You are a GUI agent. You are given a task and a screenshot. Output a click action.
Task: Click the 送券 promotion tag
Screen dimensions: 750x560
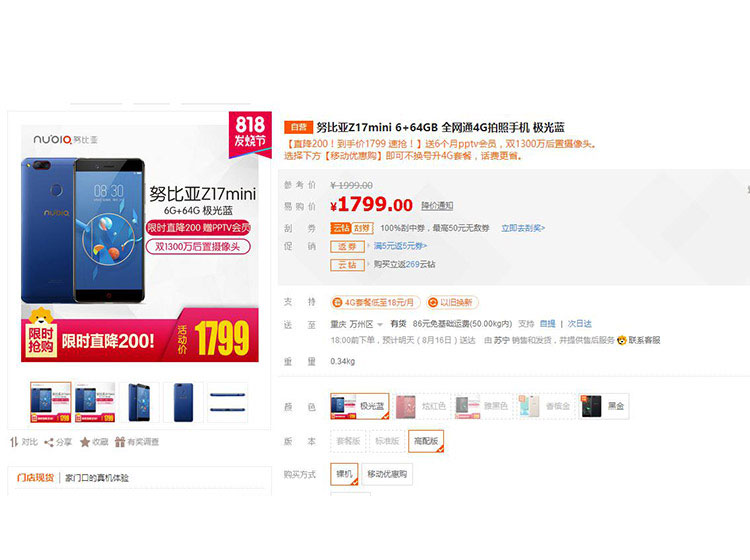tap(347, 247)
